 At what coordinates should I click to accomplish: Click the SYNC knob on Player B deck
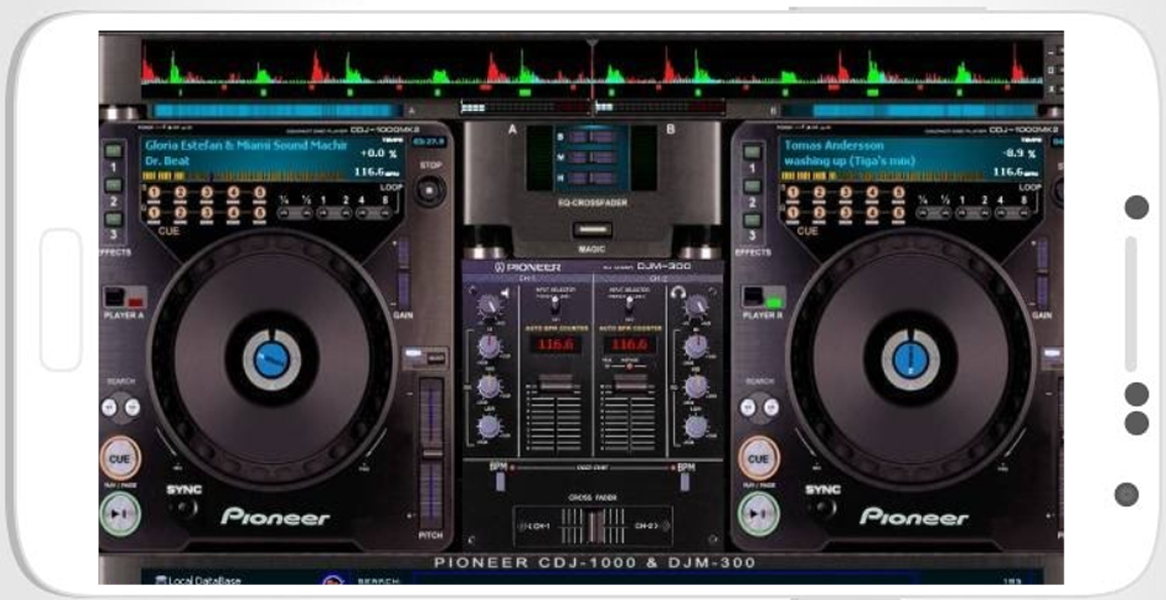click(x=821, y=509)
